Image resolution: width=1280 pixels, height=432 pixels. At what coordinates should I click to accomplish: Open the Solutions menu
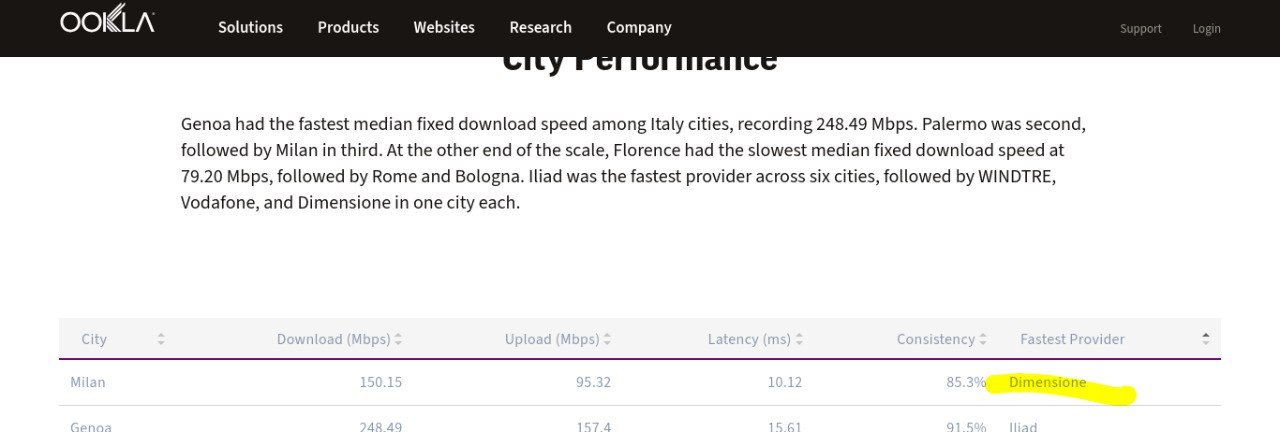[x=250, y=27]
